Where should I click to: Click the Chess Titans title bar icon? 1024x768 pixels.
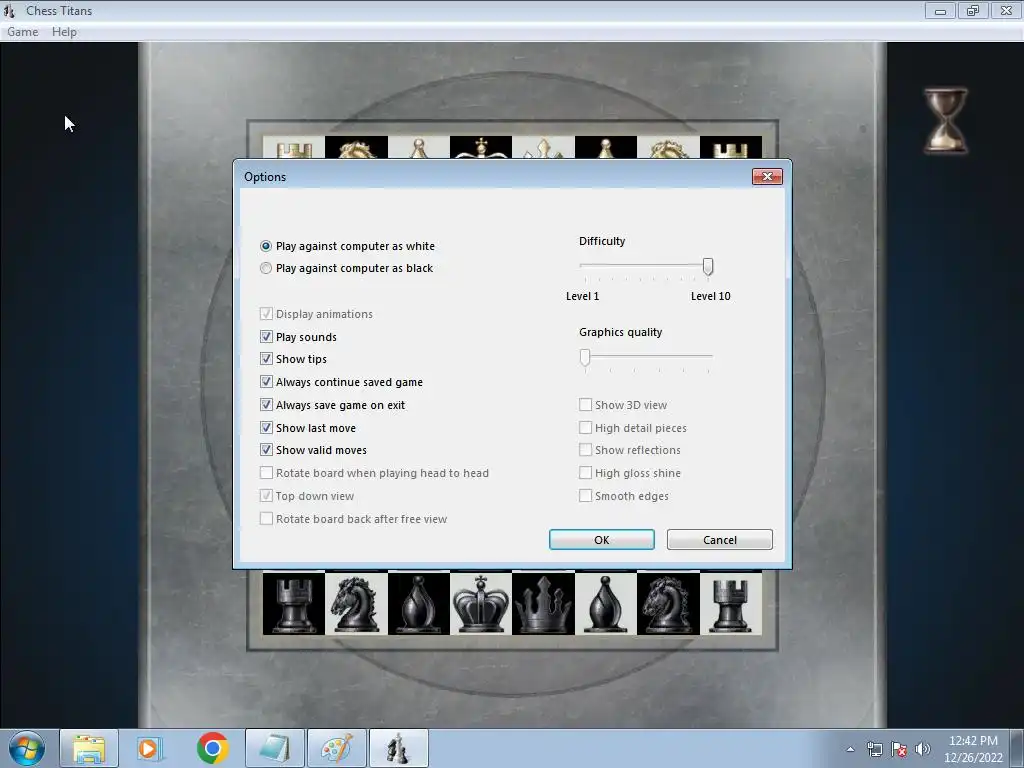[9, 10]
